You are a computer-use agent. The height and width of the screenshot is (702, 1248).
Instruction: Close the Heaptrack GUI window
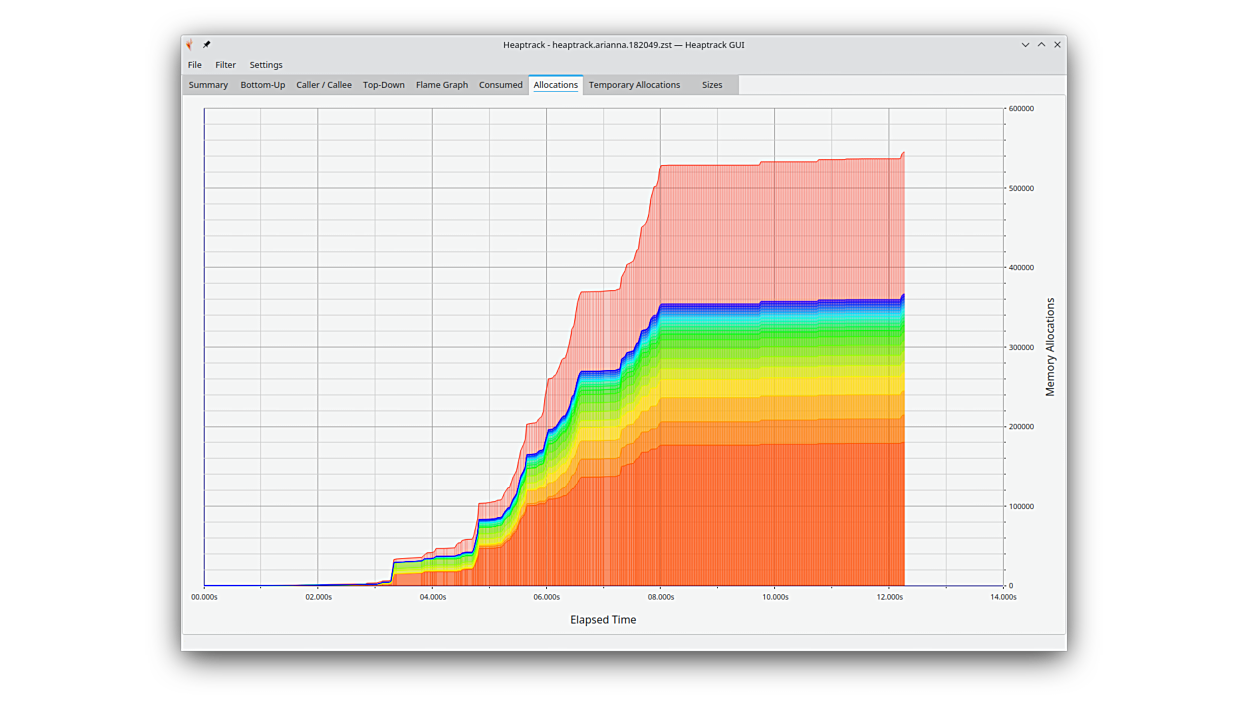(1057, 45)
